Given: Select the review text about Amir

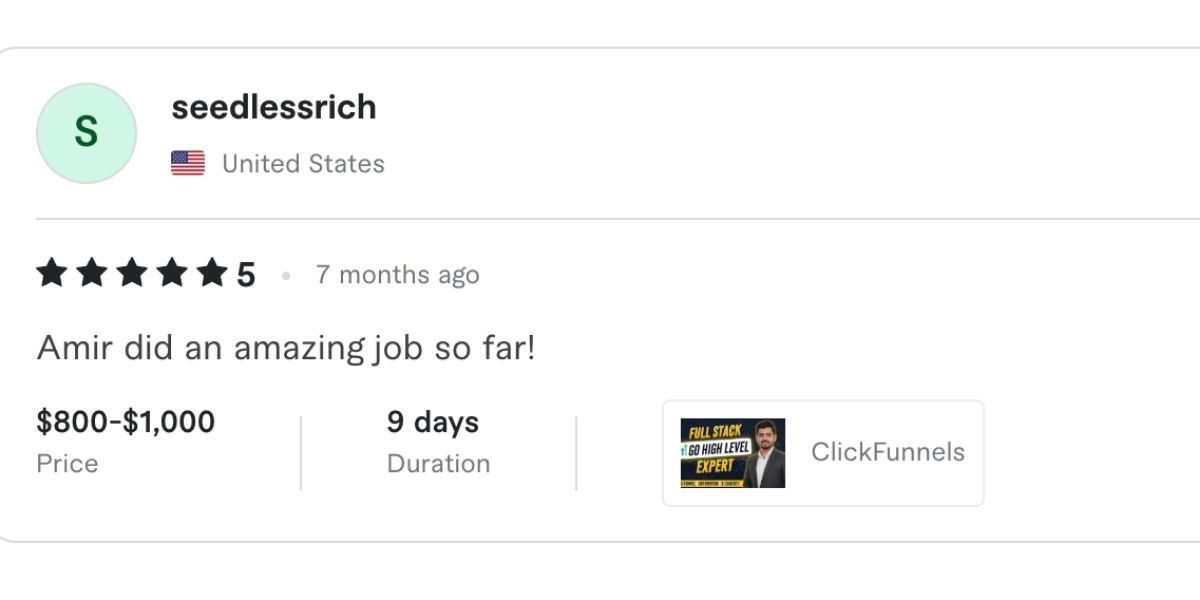Looking at the screenshot, I should point(286,348).
